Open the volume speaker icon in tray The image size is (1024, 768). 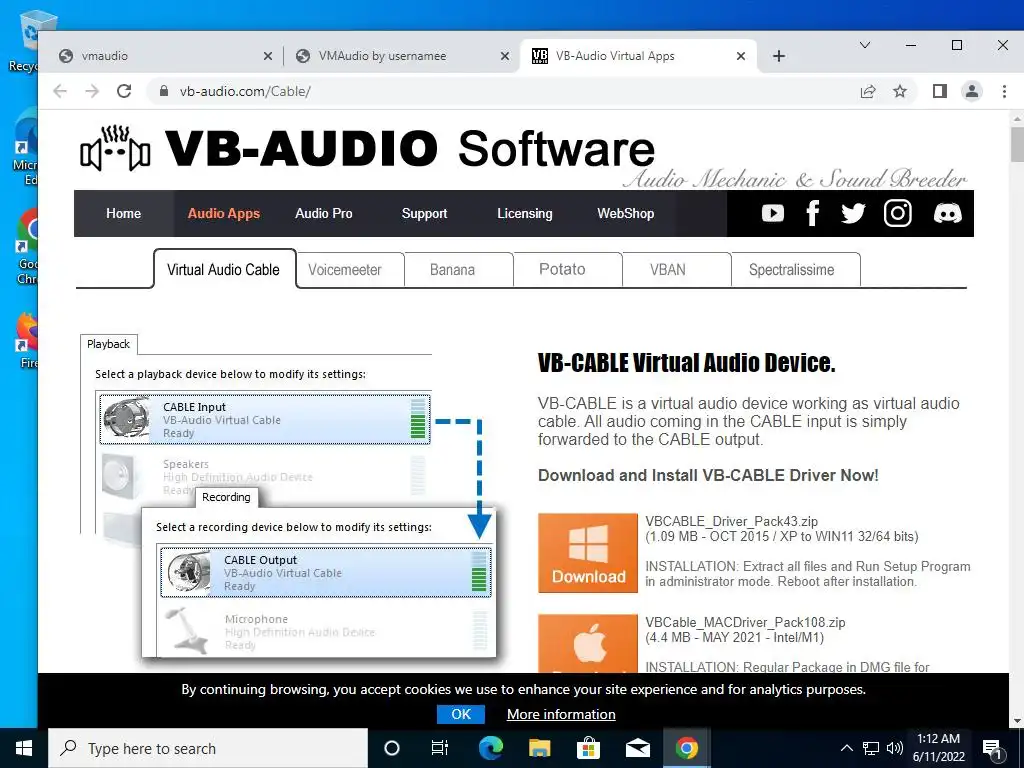[x=895, y=748]
